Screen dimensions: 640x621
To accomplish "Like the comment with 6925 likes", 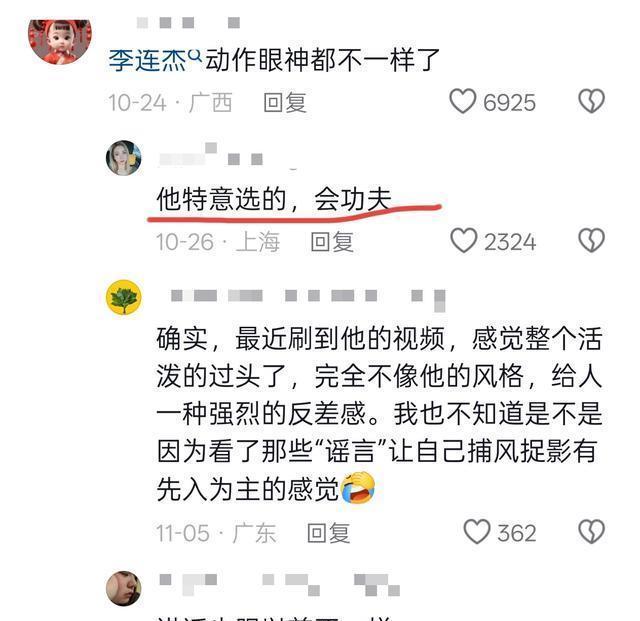I will tap(462, 101).
